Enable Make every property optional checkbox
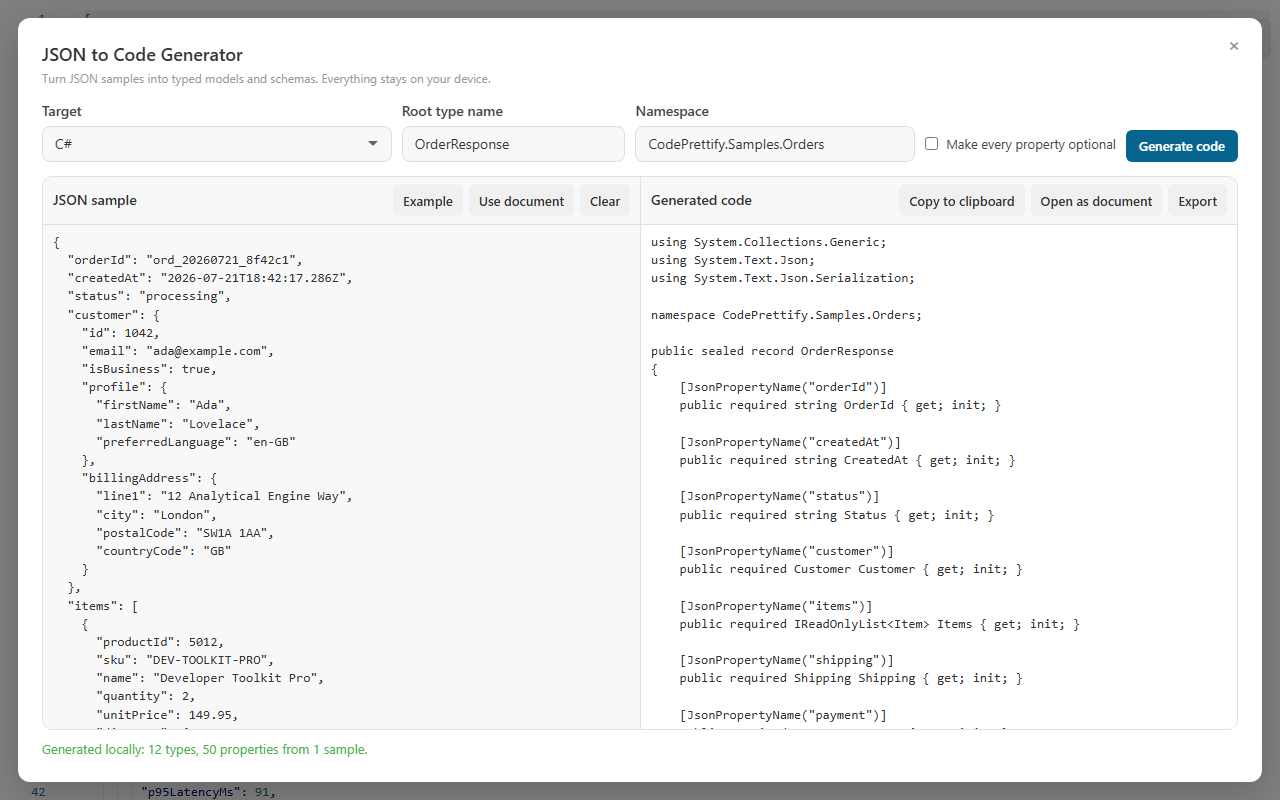1280x800 pixels. (932, 144)
